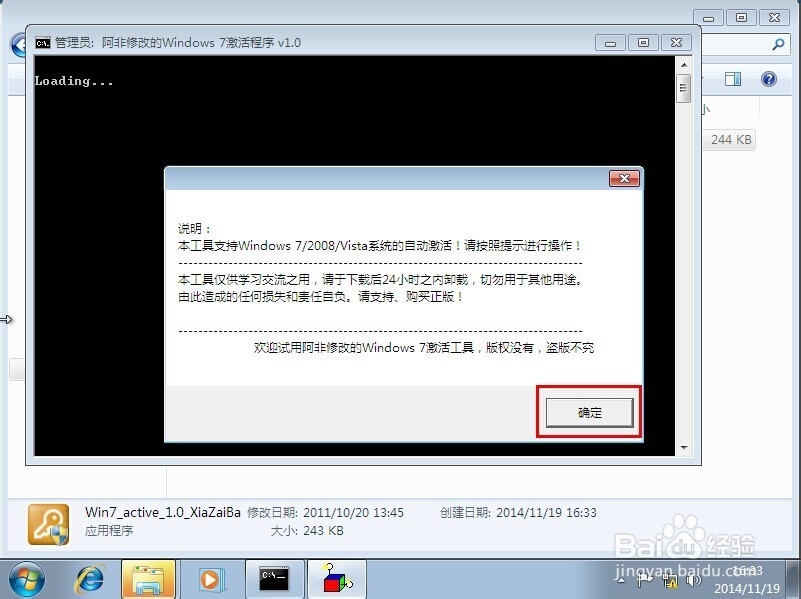Maximize the activation console window
801x599 pixels.
point(643,43)
